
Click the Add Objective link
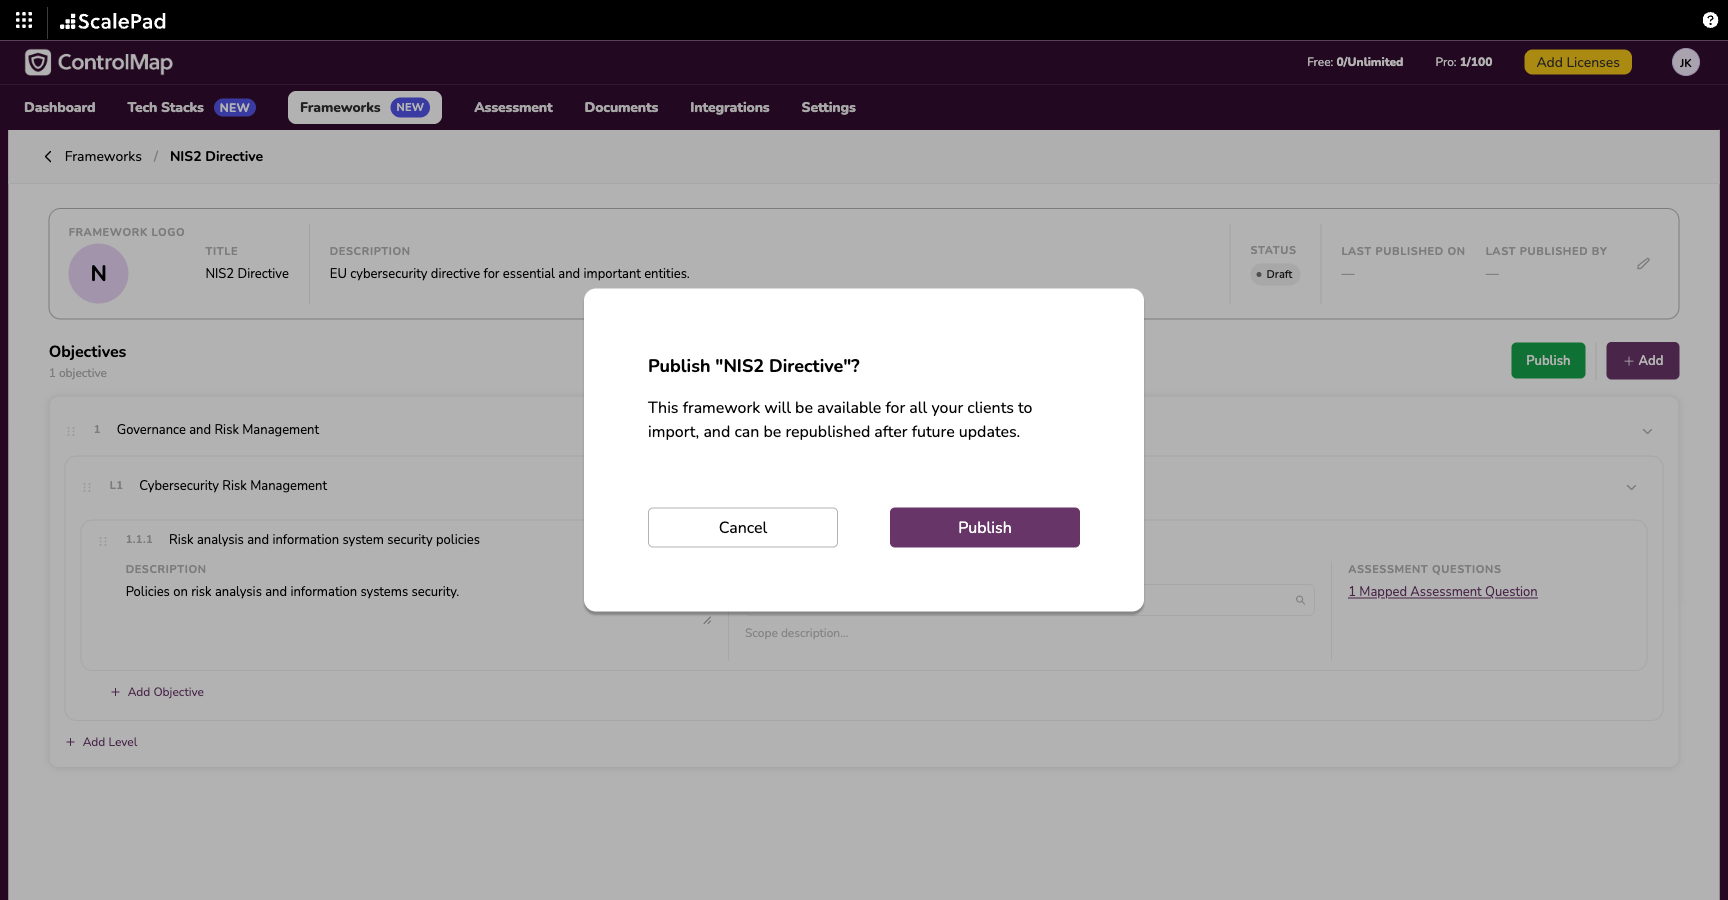pos(157,692)
